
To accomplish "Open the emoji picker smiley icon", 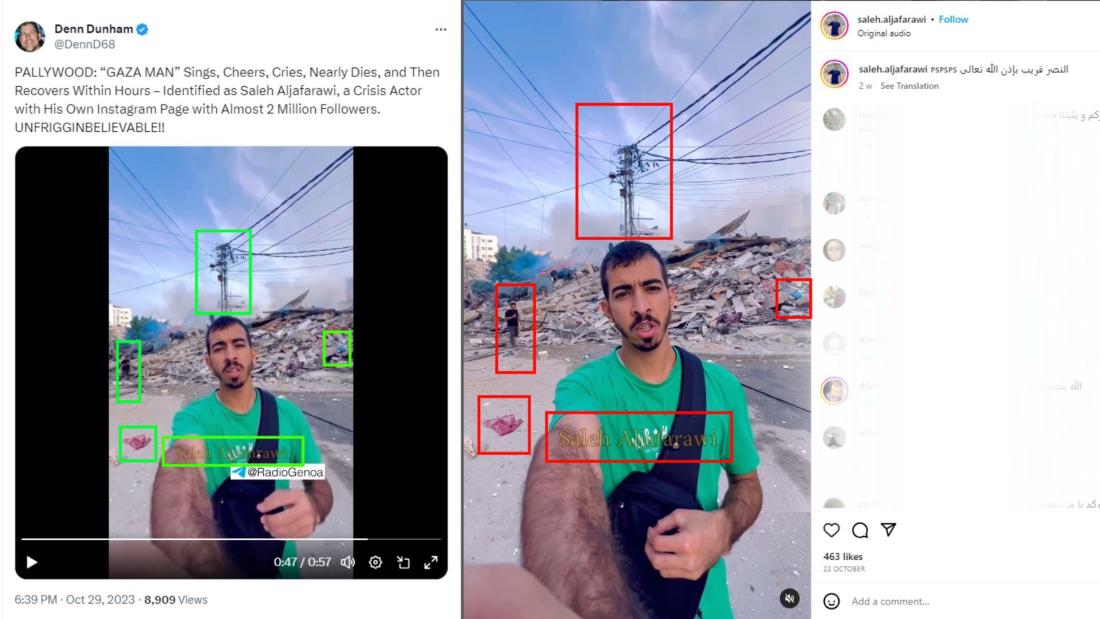I will [x=831, y=601].
